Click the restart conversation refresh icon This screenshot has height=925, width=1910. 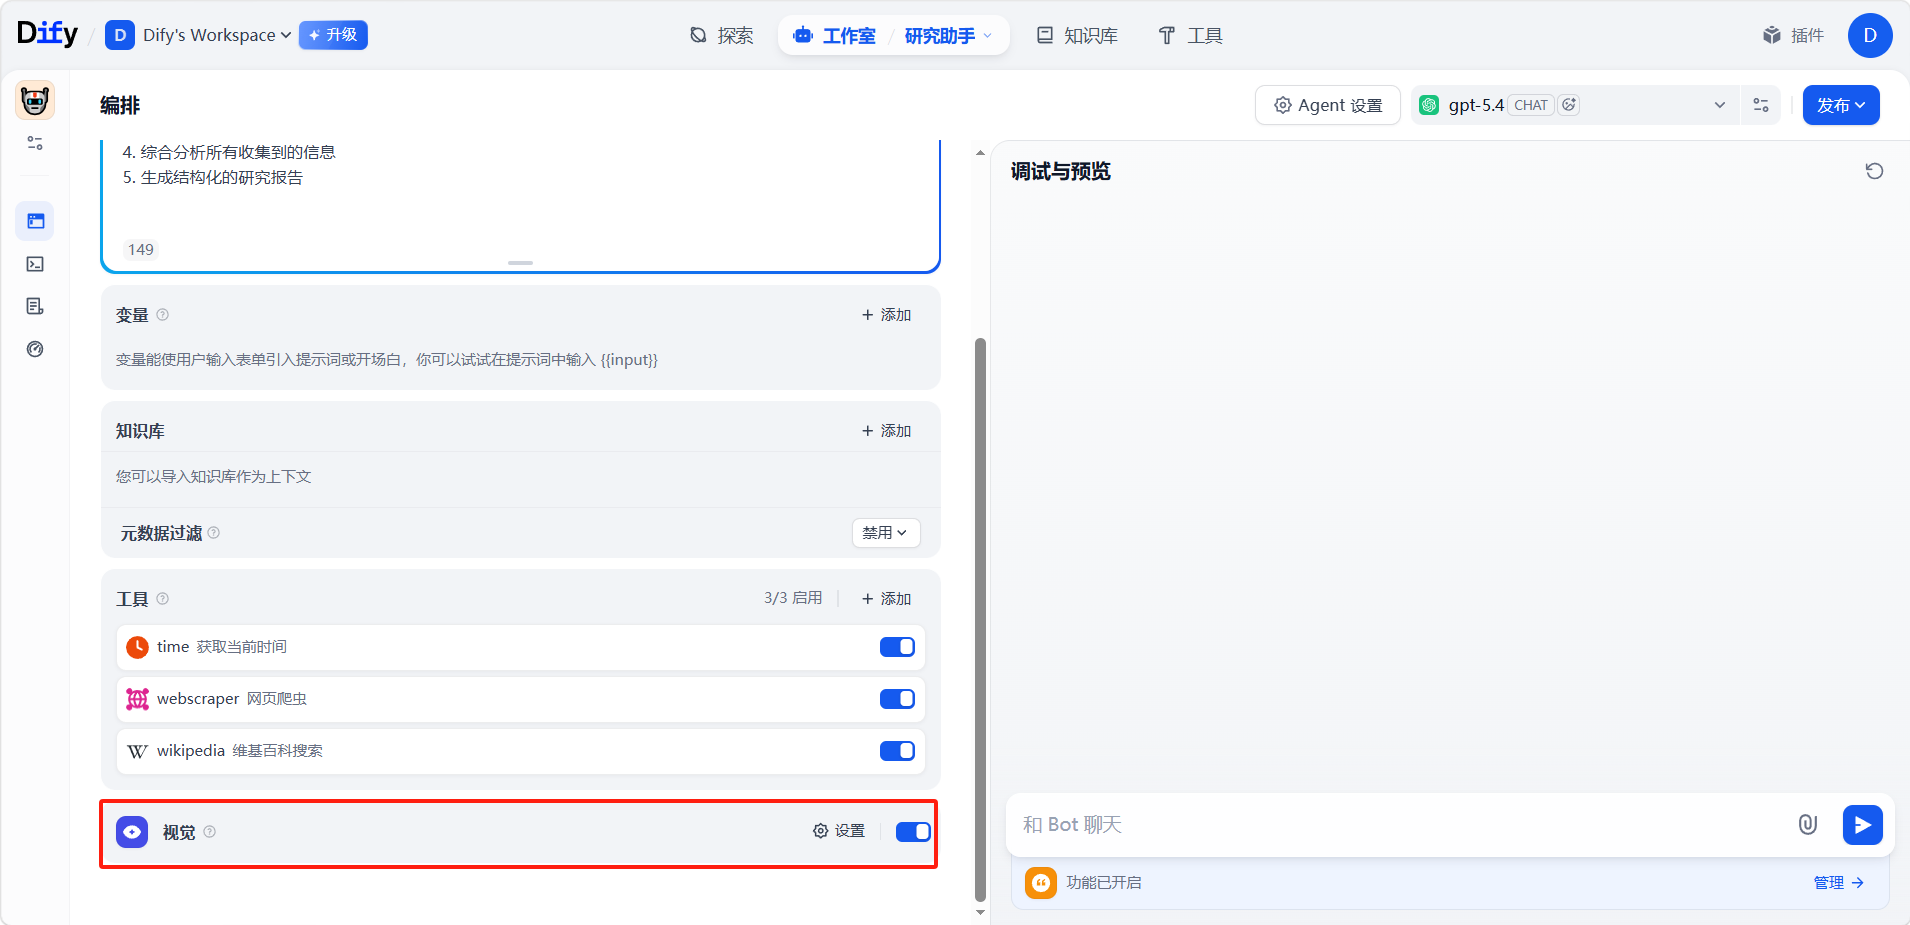[1874, 171]
